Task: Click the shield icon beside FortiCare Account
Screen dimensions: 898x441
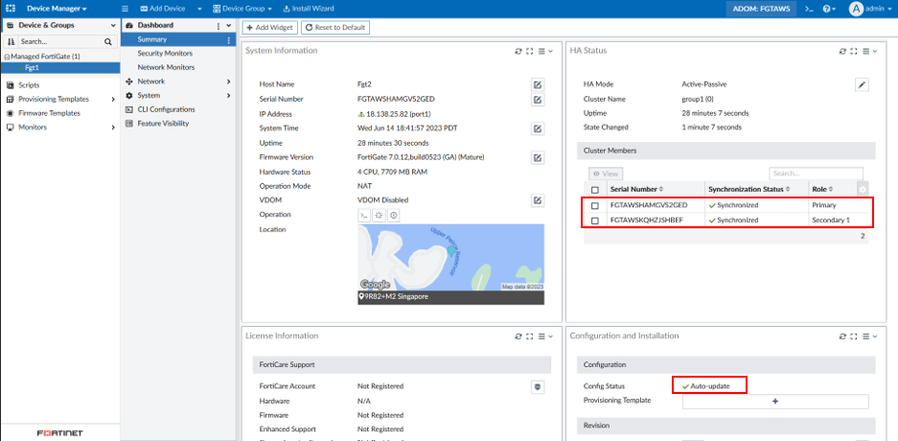Action: point(537,385)
